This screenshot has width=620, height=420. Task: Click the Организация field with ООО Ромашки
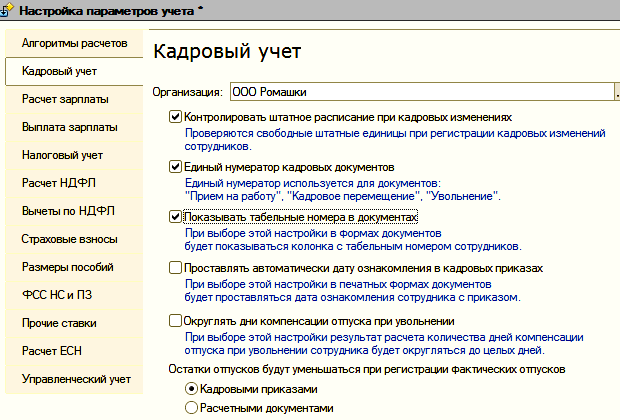click(x=422, y=92)
